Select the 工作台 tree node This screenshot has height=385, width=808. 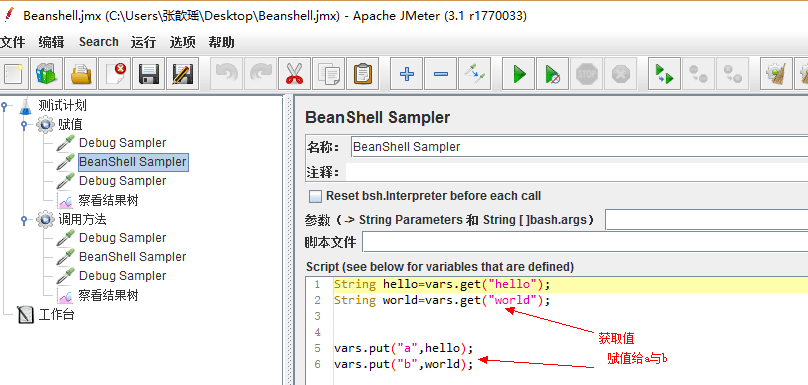(56, 314)
